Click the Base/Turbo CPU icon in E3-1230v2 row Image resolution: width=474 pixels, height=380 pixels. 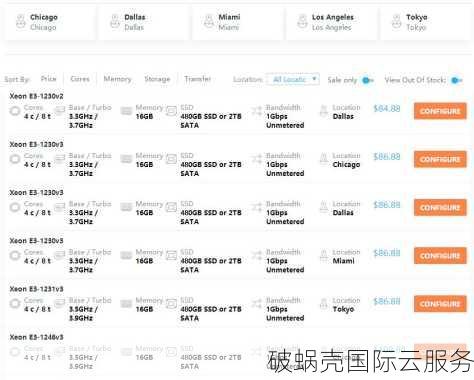tap(60, 110)
